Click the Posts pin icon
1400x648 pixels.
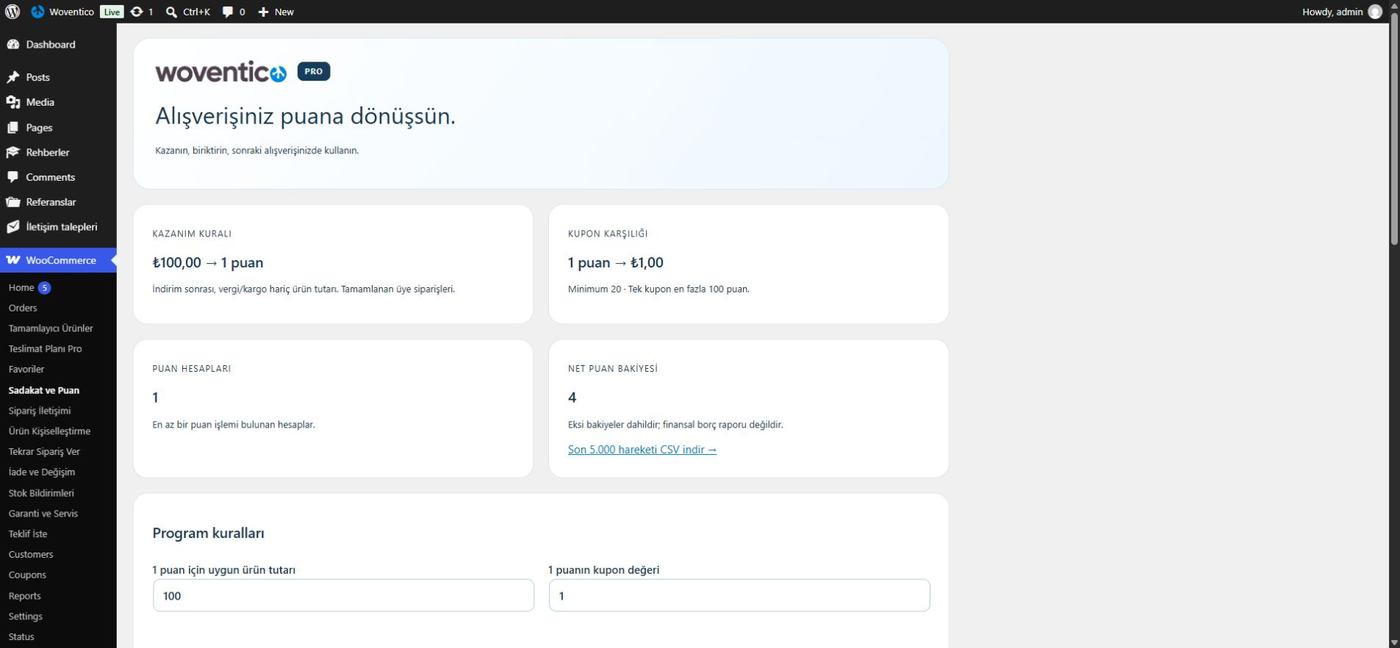(x=13, y=77)
